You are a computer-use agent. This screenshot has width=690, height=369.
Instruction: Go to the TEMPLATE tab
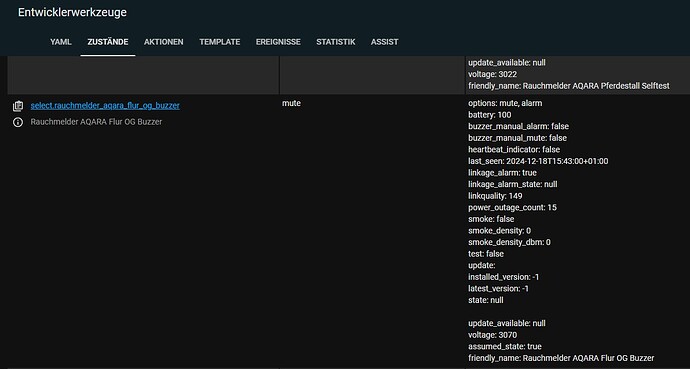[220, 42]
